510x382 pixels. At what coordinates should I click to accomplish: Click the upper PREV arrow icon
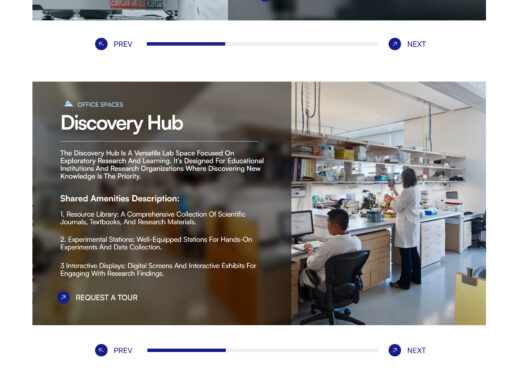pos(101,44)
